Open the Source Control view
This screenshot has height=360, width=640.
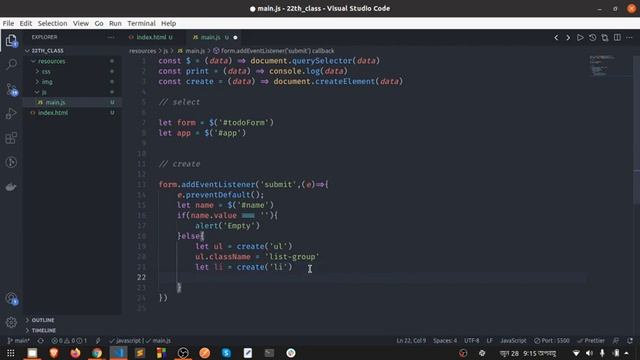click(11, 89)
